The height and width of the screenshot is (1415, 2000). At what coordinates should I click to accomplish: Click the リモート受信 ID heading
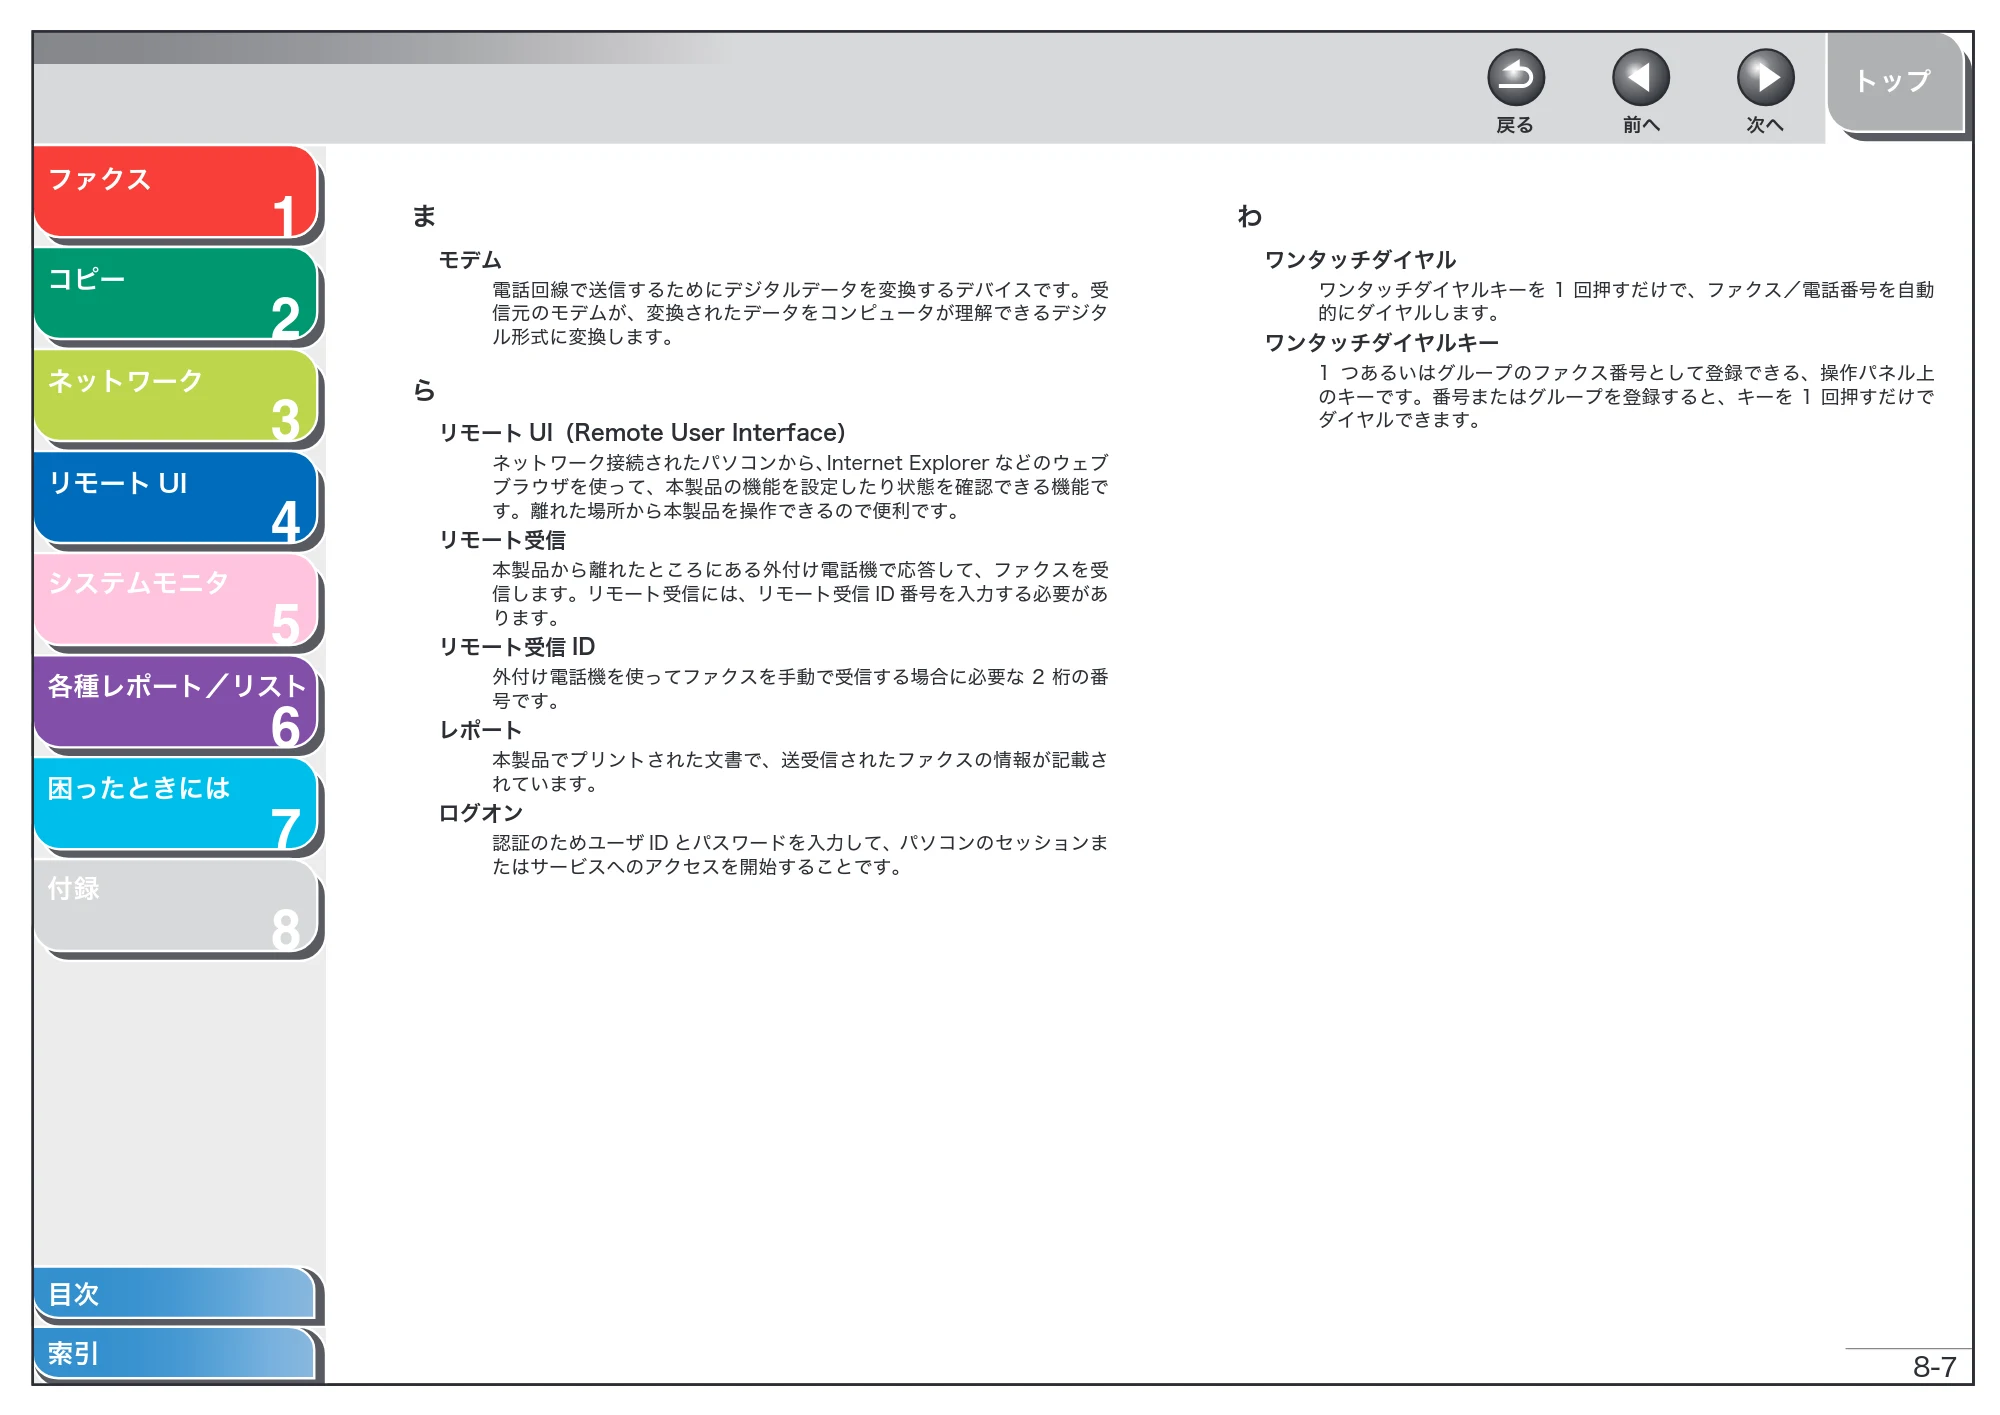pos(517,647)
